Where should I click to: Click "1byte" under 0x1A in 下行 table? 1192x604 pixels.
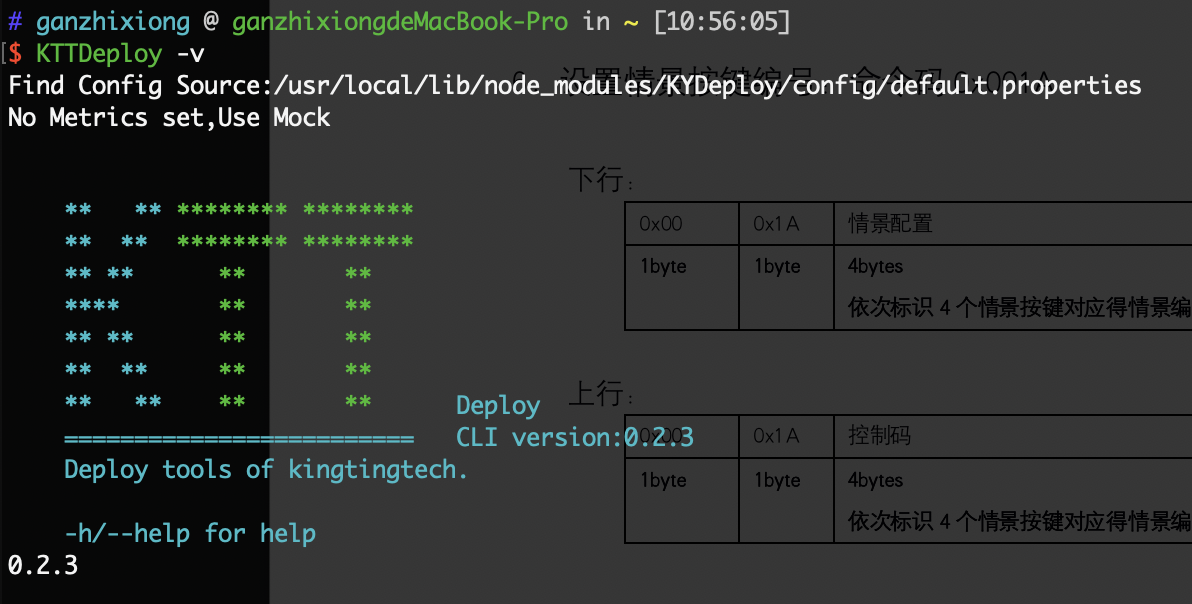[777, 267]
